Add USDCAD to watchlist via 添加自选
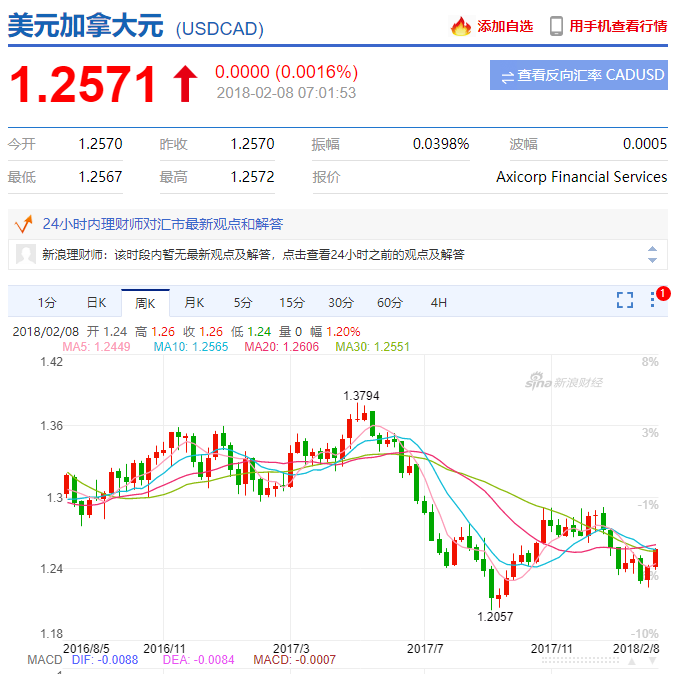The image size is (678, 674). [505, 26]
